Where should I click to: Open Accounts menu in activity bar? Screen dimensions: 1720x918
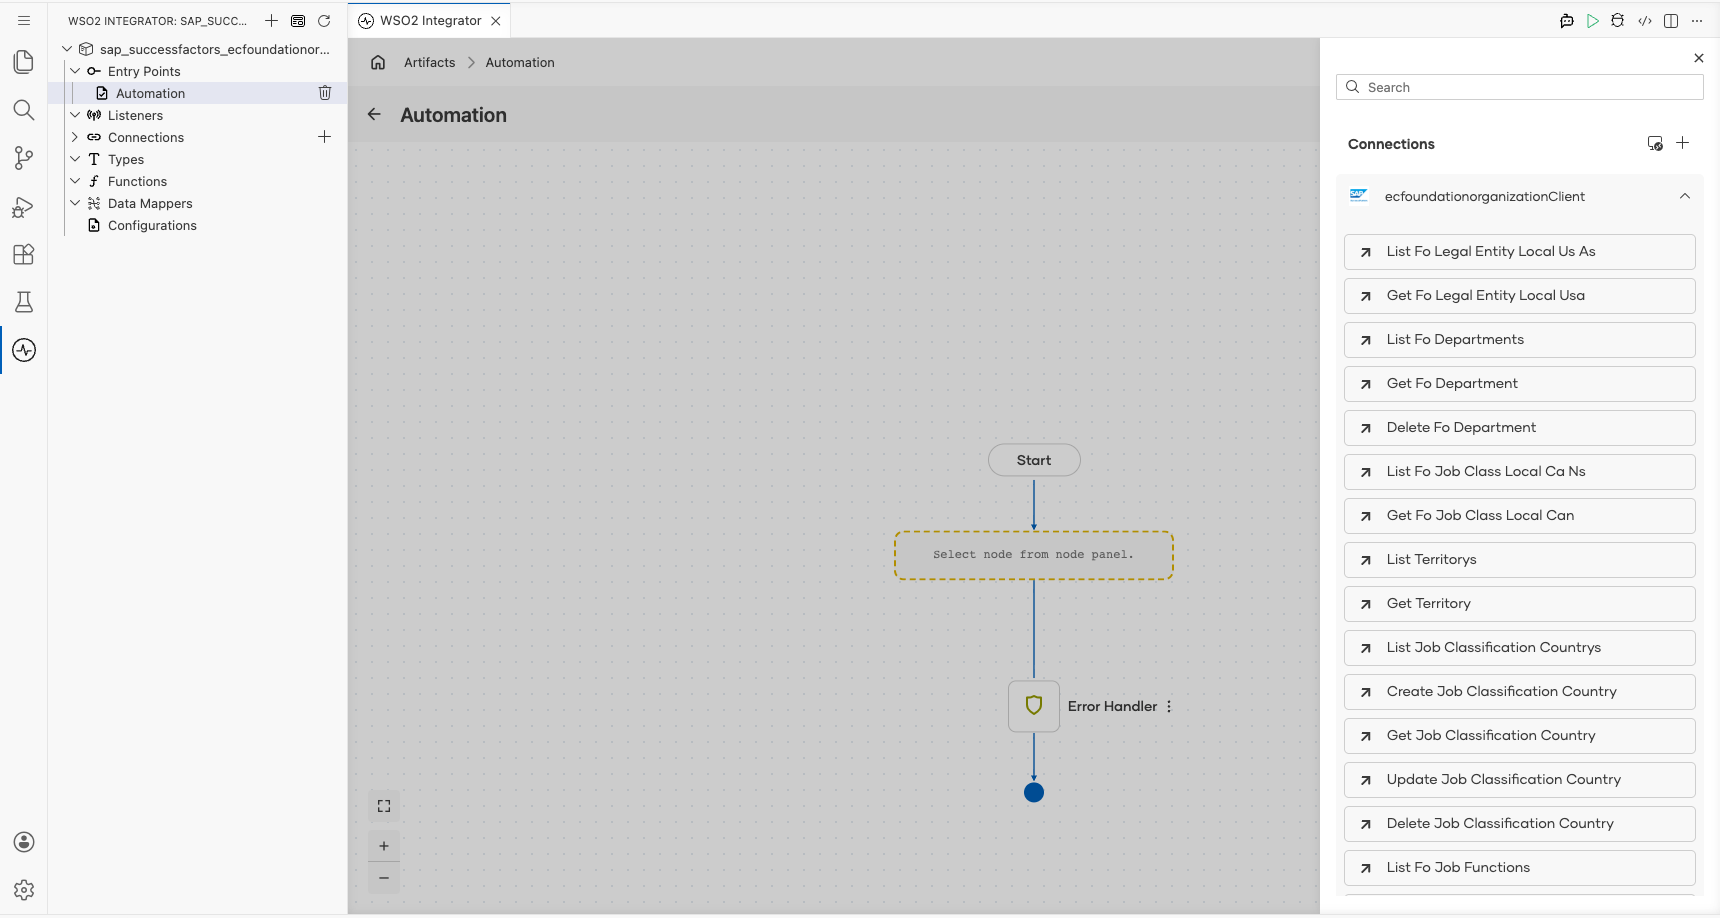pos(24,842)
